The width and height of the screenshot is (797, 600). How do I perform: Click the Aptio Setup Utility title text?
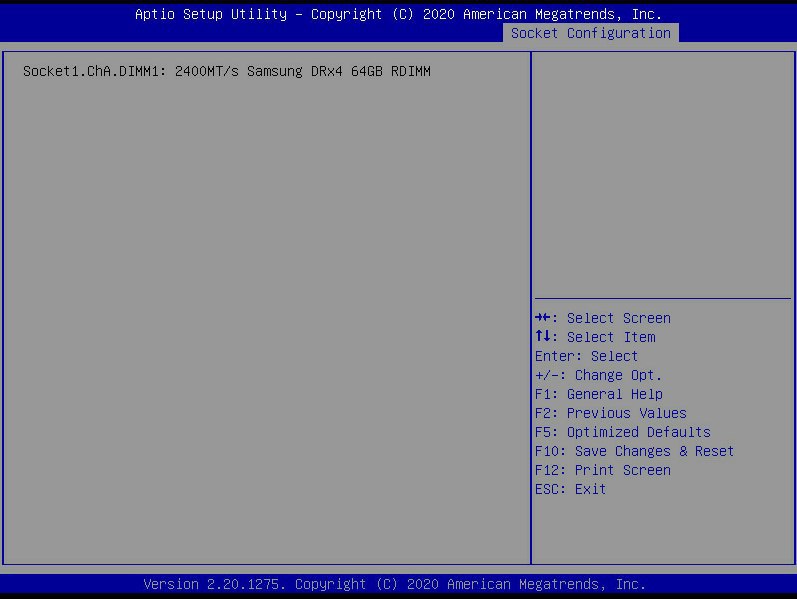(x=398, y=14)
